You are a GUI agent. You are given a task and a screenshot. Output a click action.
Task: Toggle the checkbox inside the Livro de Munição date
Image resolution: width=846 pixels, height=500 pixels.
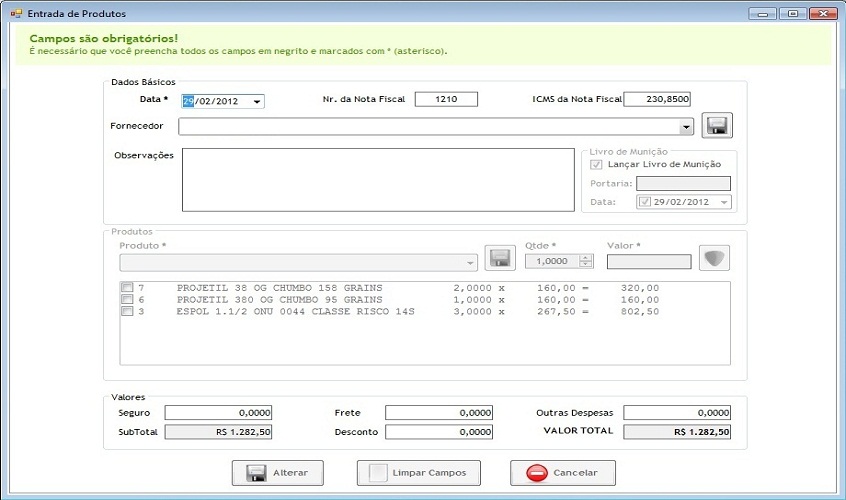coord(645,202)
